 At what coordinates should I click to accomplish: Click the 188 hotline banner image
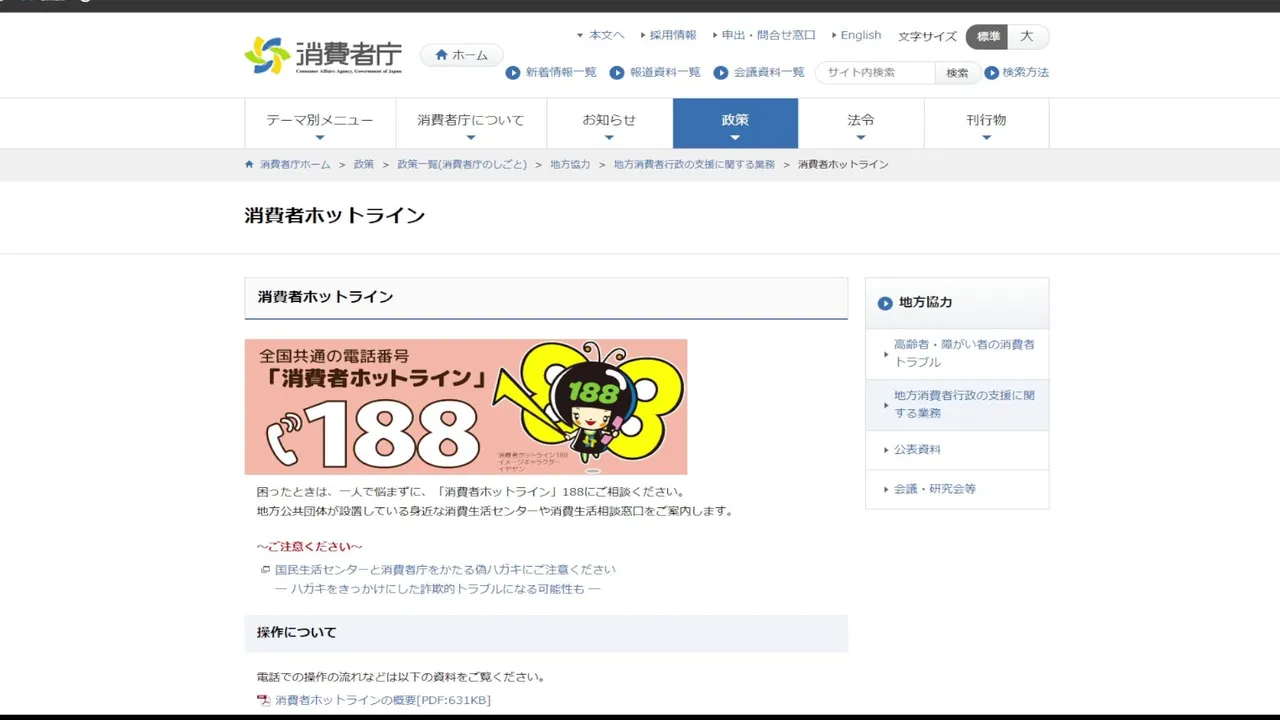tap(466, 407)
